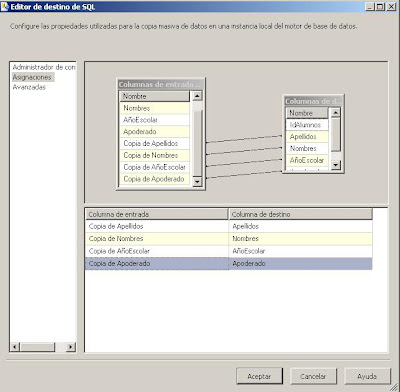Screen dimensions: 400x392
Task: Select Nombres in destination columns box
Action: point(307,148)
